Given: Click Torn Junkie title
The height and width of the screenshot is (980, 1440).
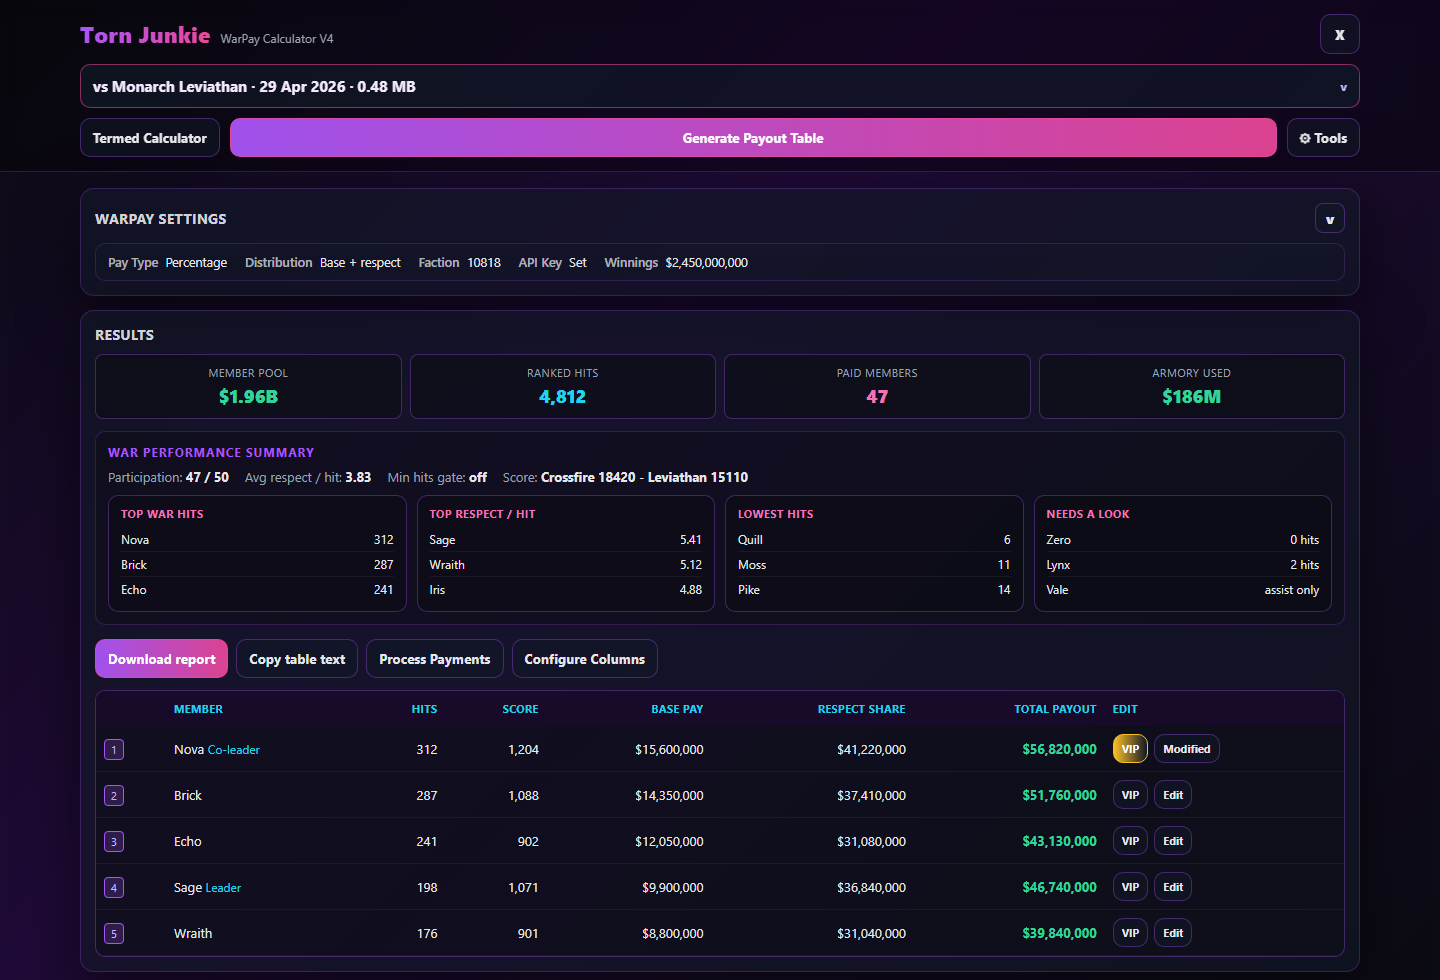Looking at the screenshot, I should tap(145, 36).
